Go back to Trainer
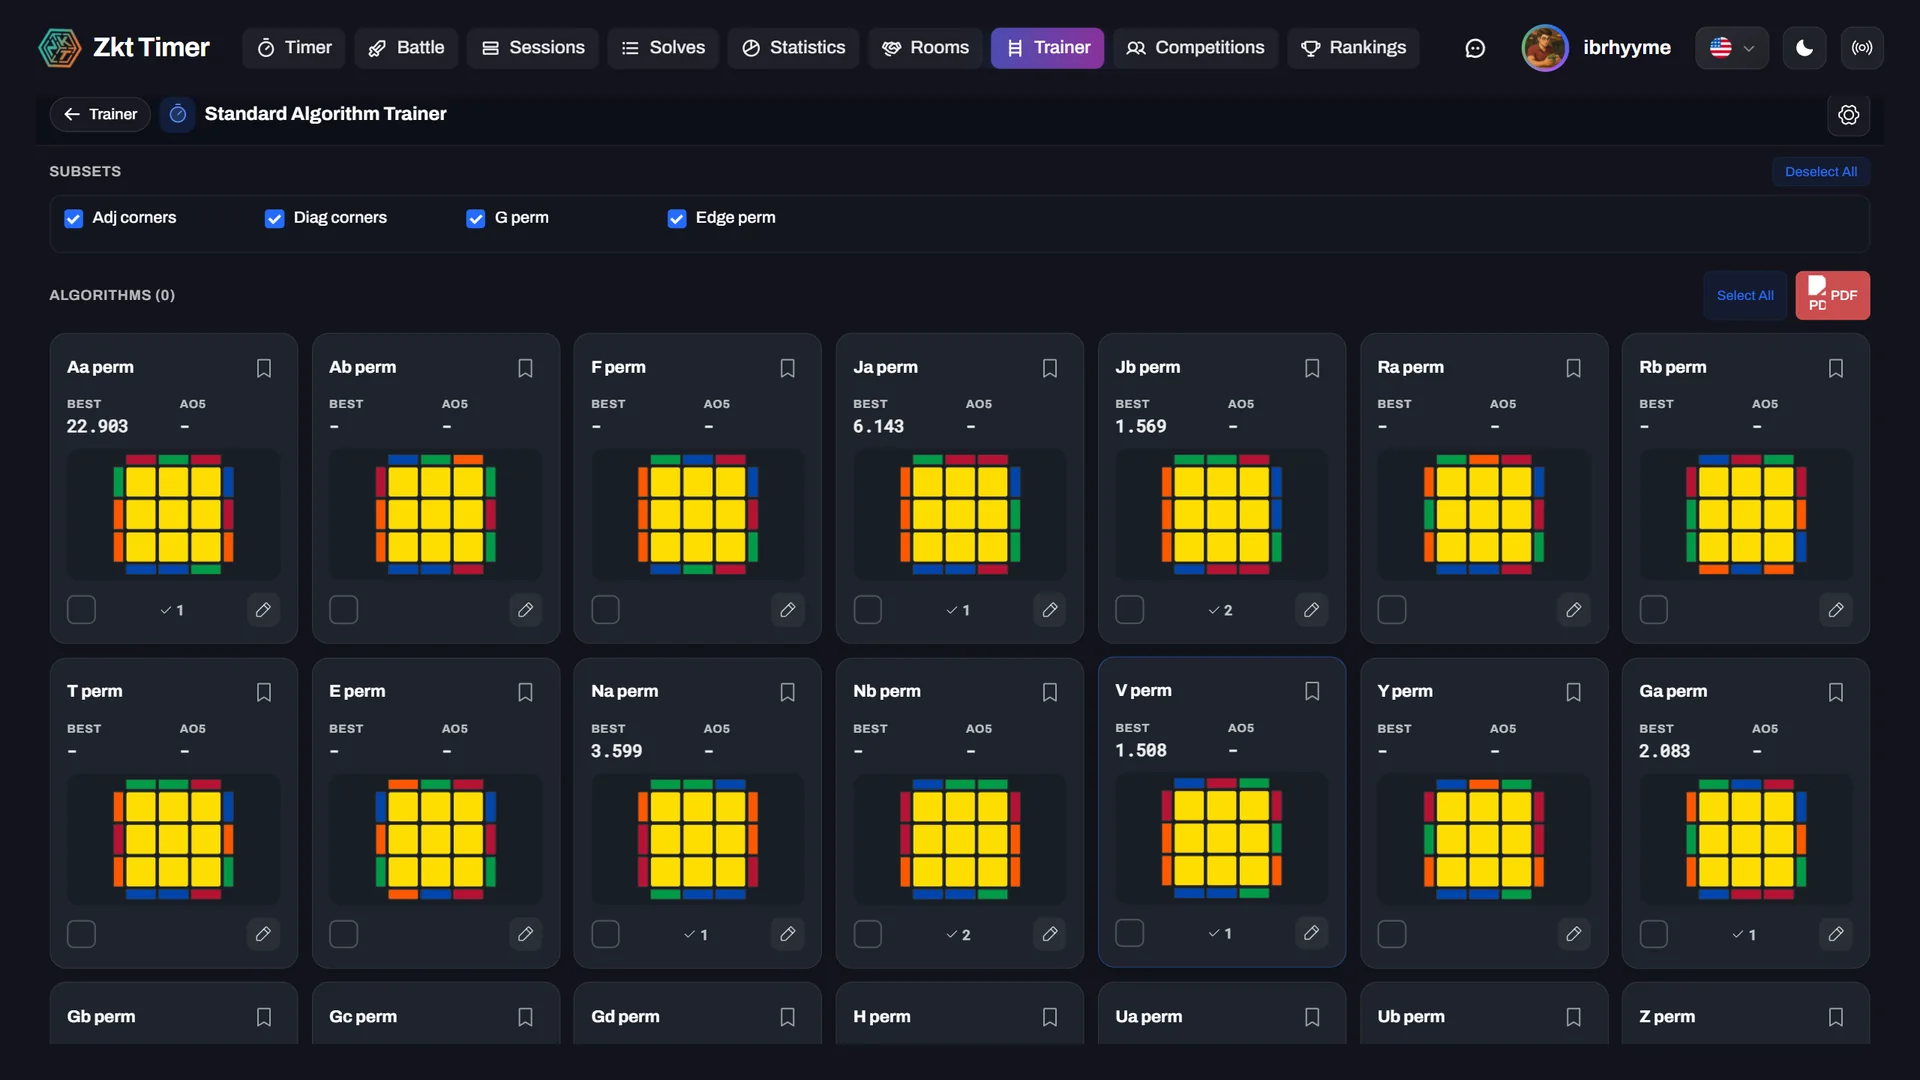This screenshot has height=1080, width=1920. tap(100, 115)
